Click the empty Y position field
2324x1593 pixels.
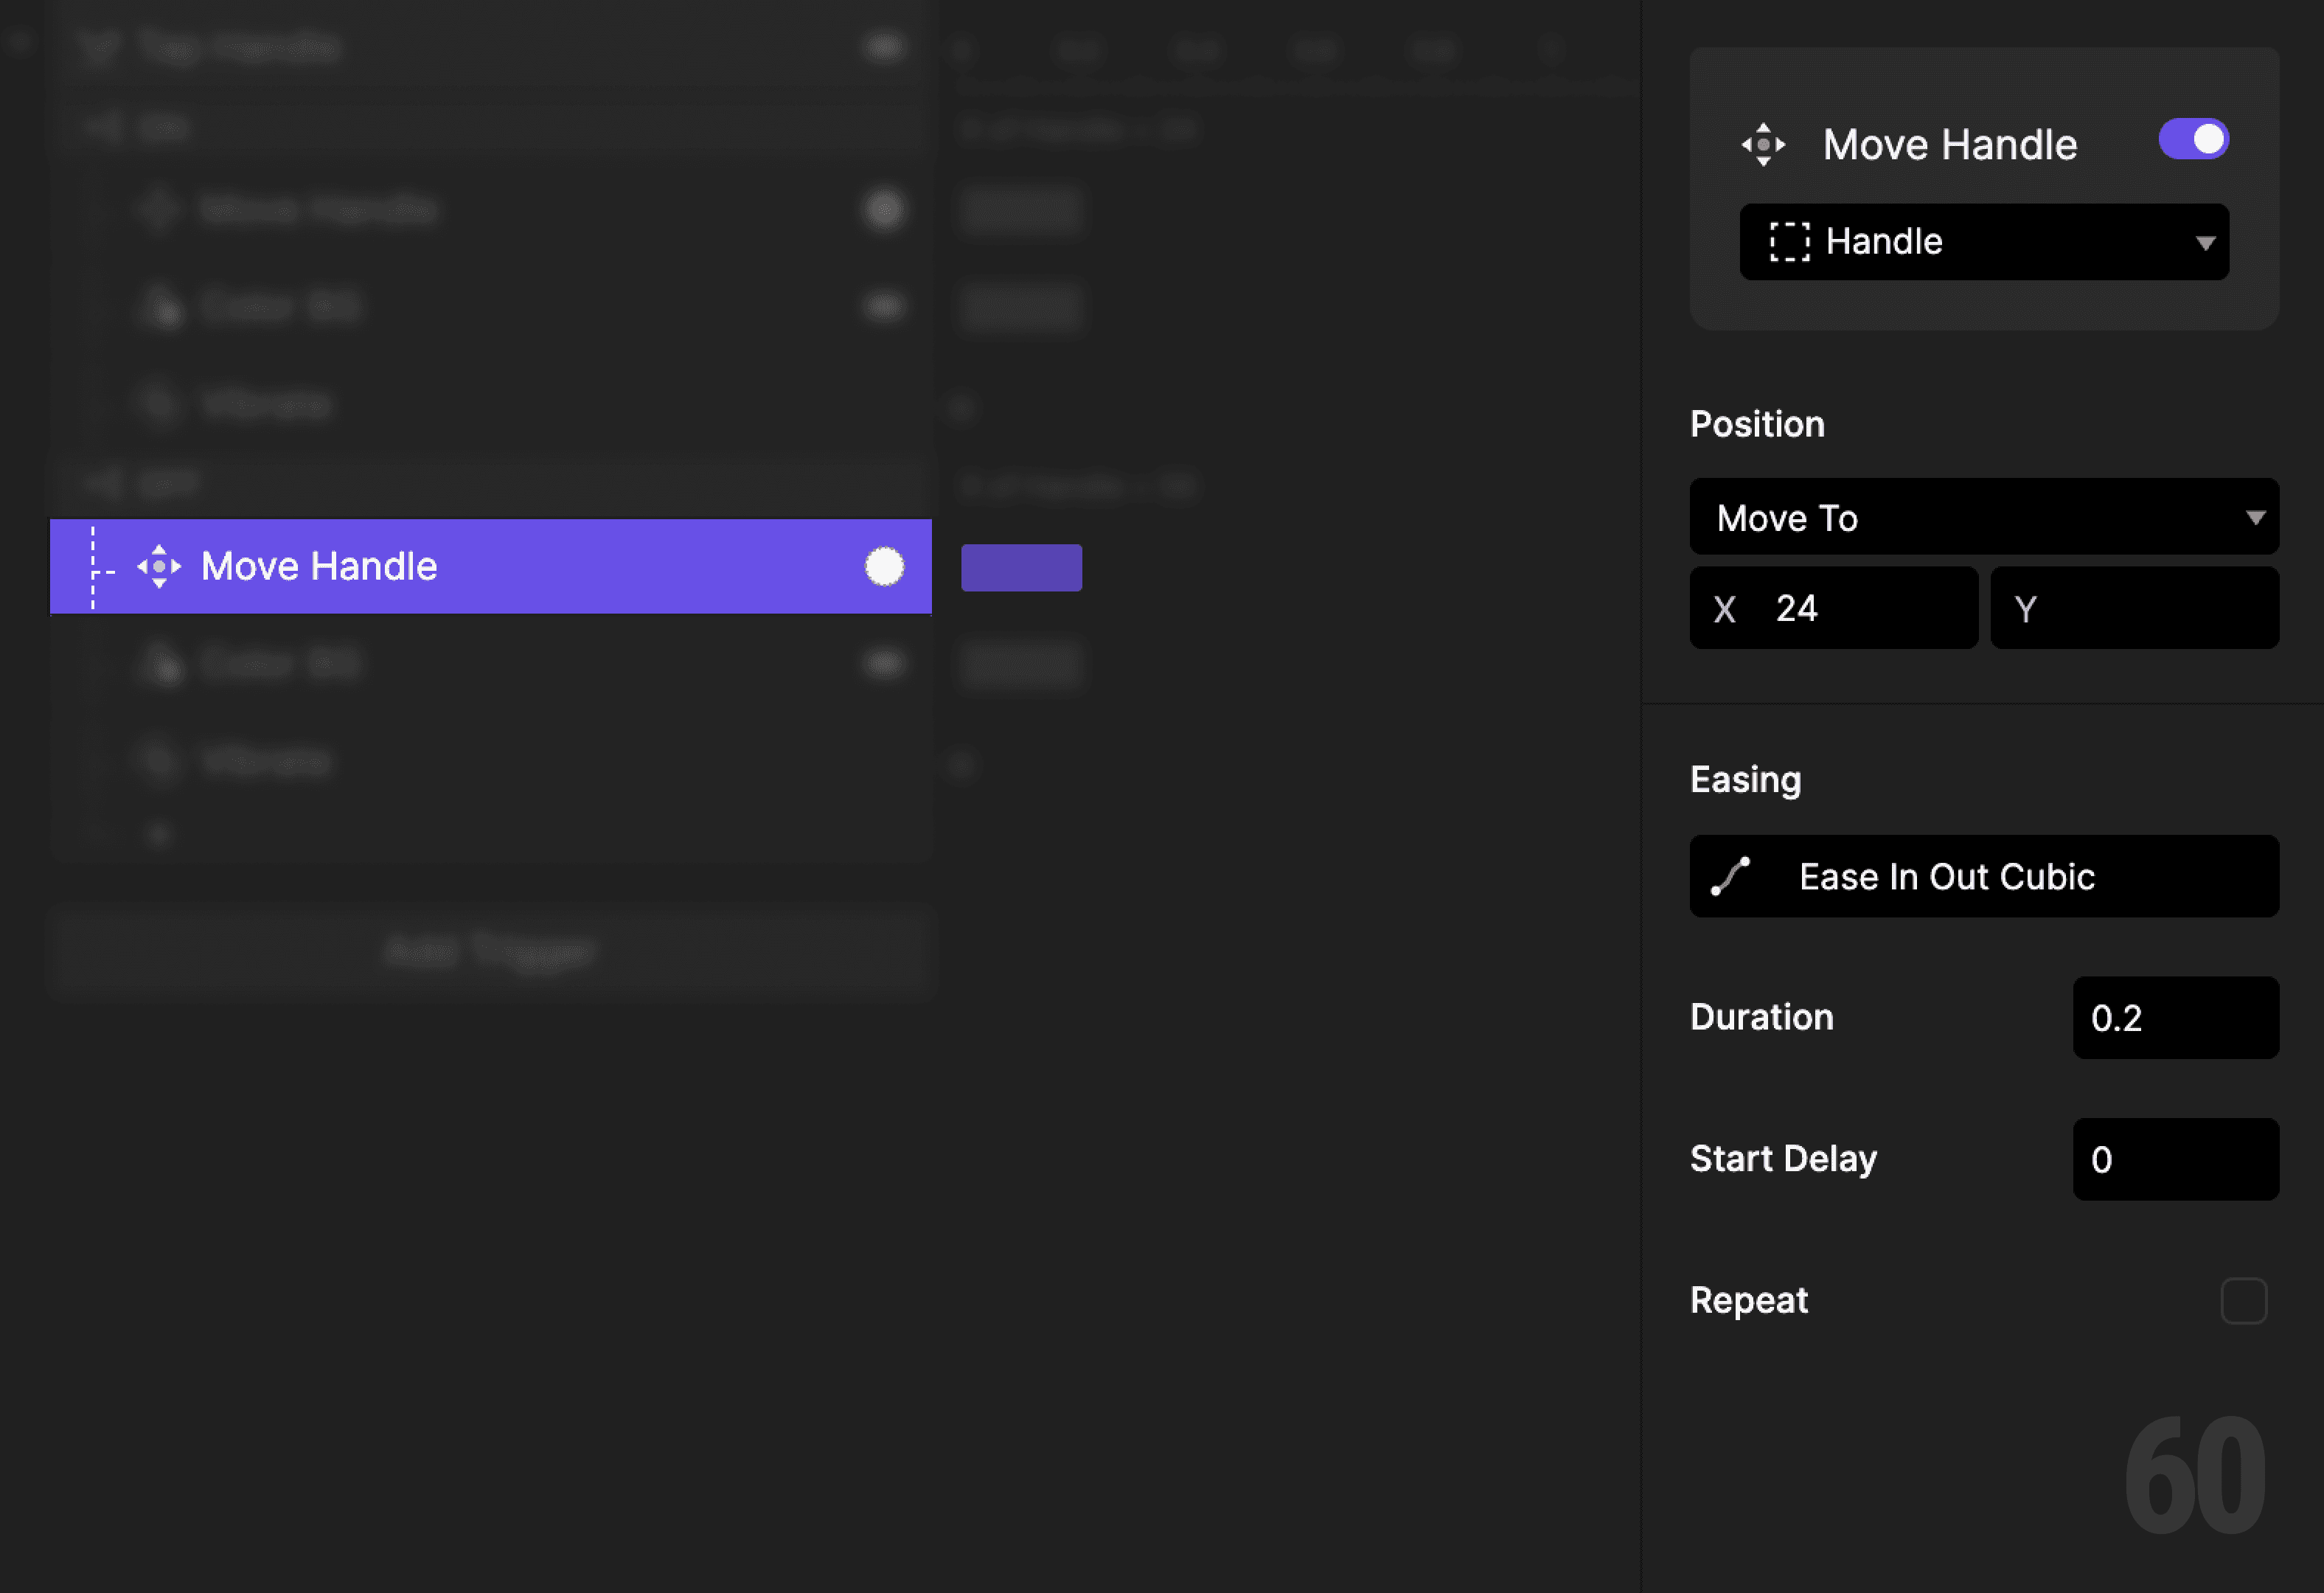[x=2135, y=607]
